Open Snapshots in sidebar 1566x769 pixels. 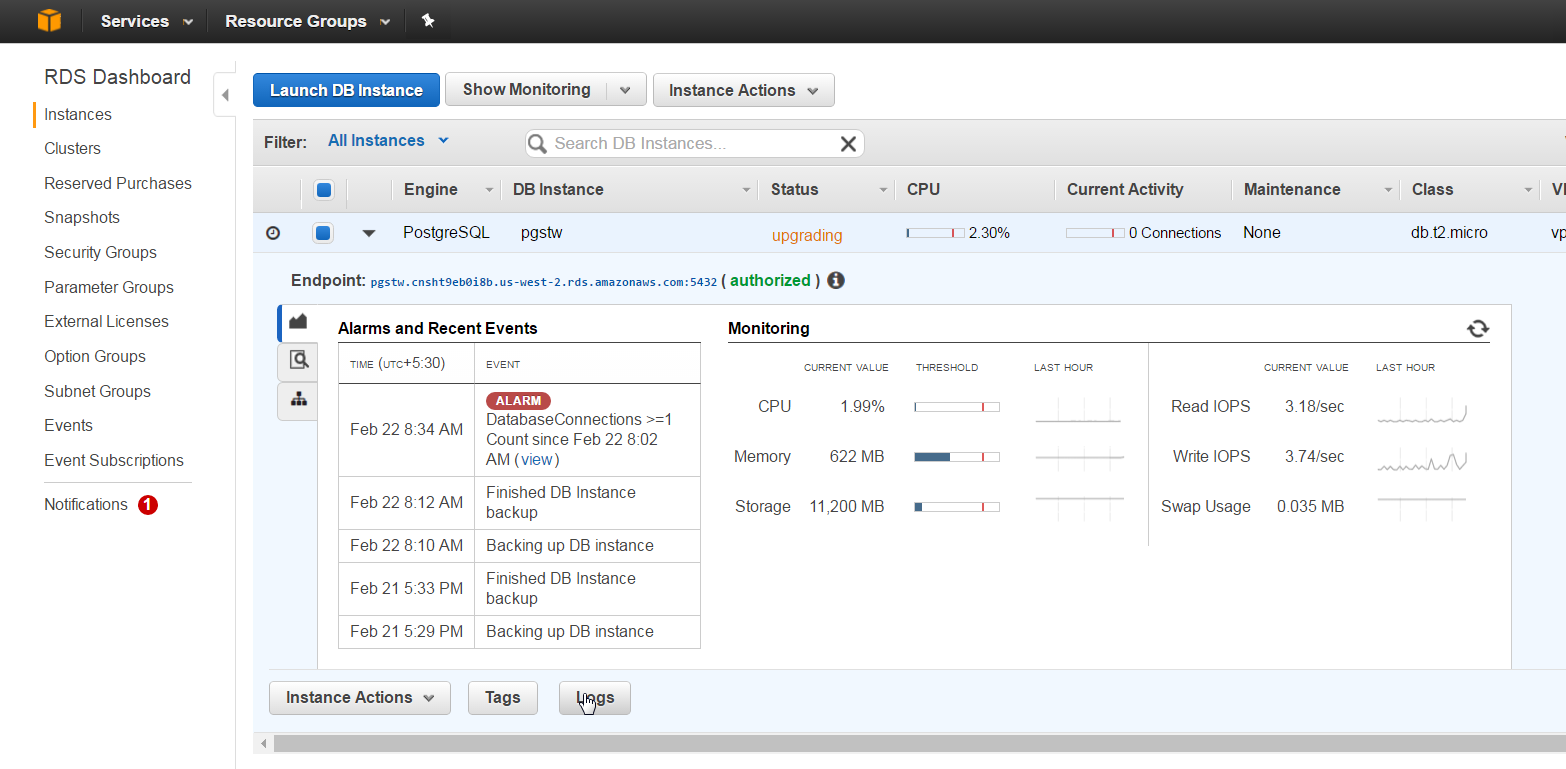click(x=82, y=218)
